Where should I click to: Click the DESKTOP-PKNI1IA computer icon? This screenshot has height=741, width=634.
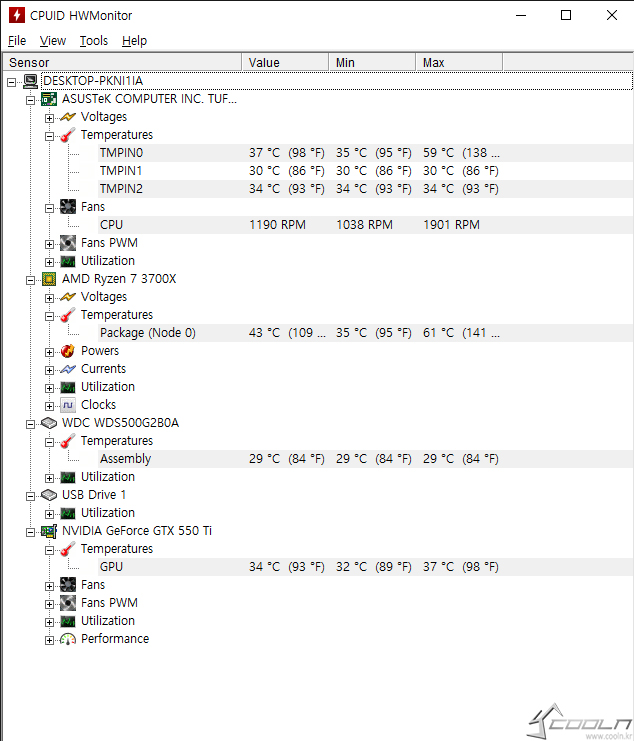pos(31,81)
